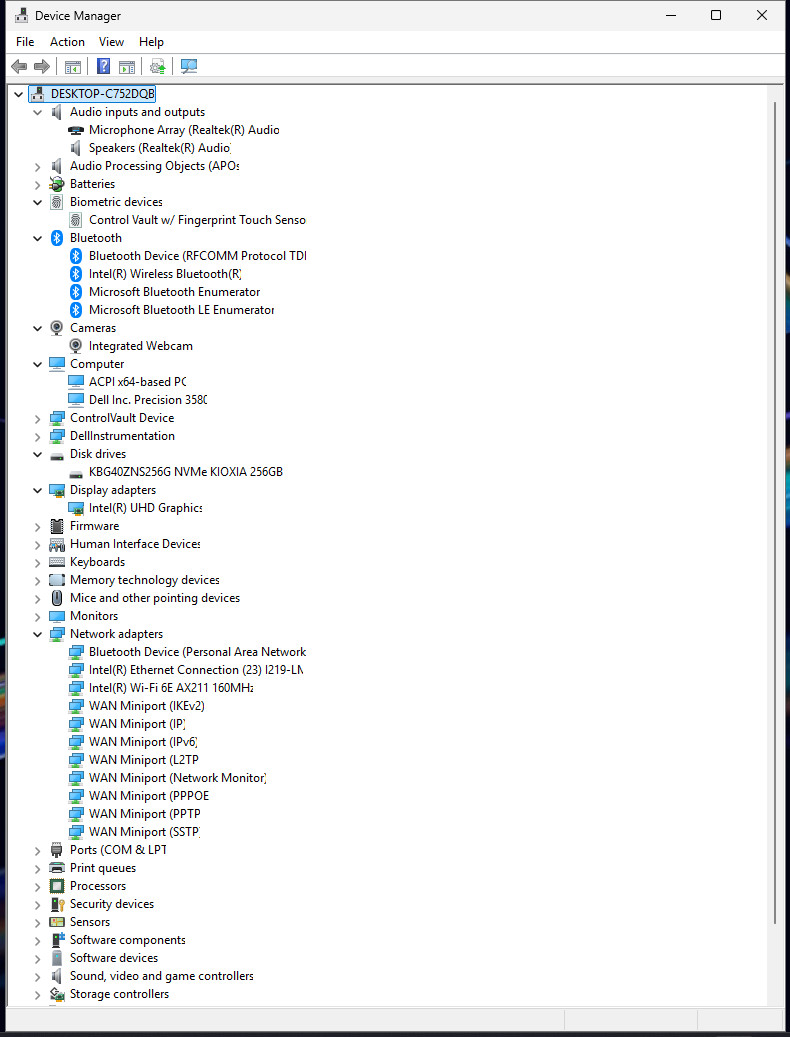
Task: Click the Security devices key icon
Action: [x=57, y=904]
